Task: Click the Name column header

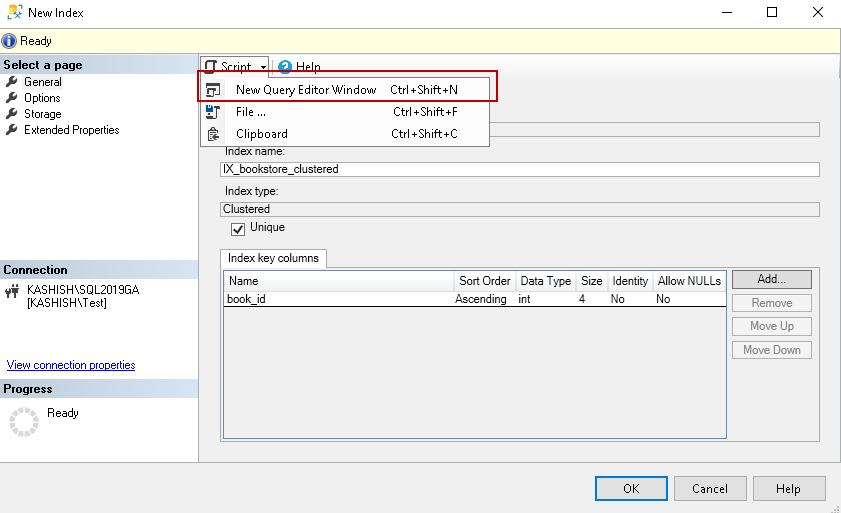Action: pyautogui.click(x=339, y=281)
